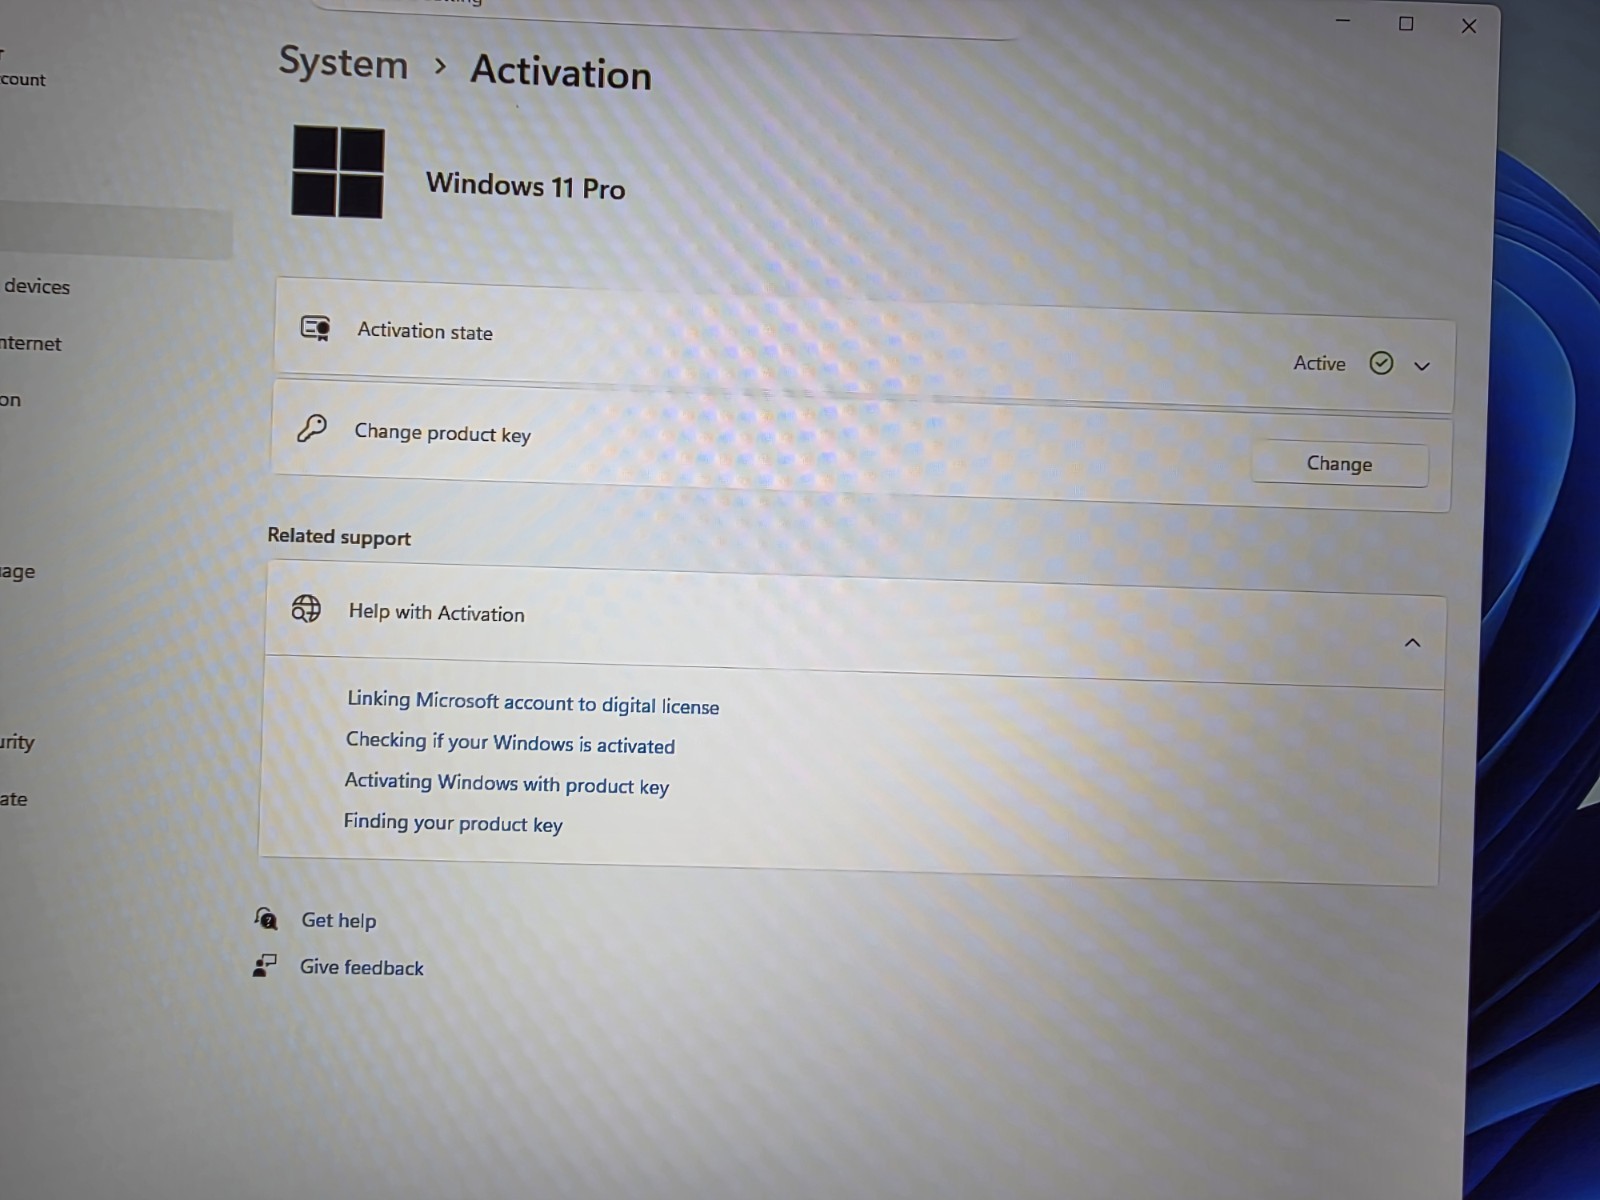Close the Settings window

(1469, 27)
